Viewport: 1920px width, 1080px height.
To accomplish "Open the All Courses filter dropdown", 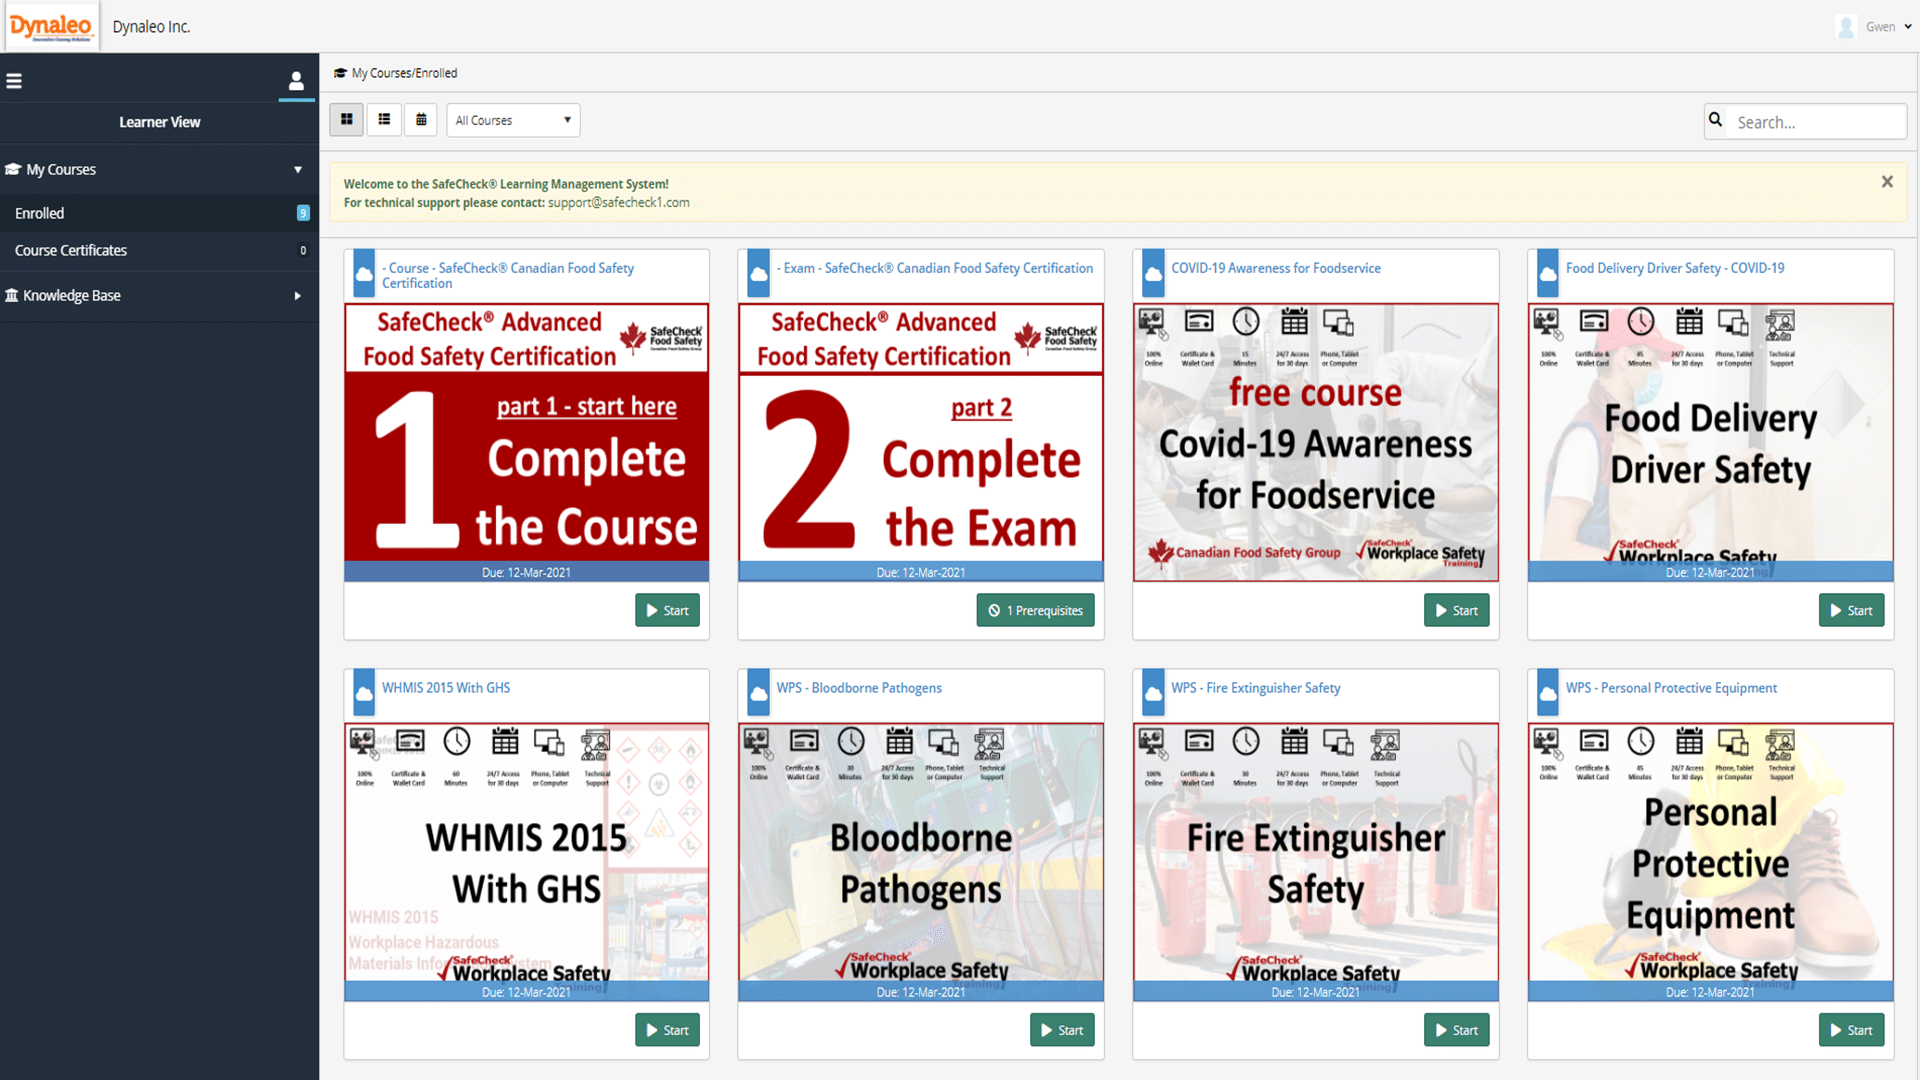I will 513,120.
